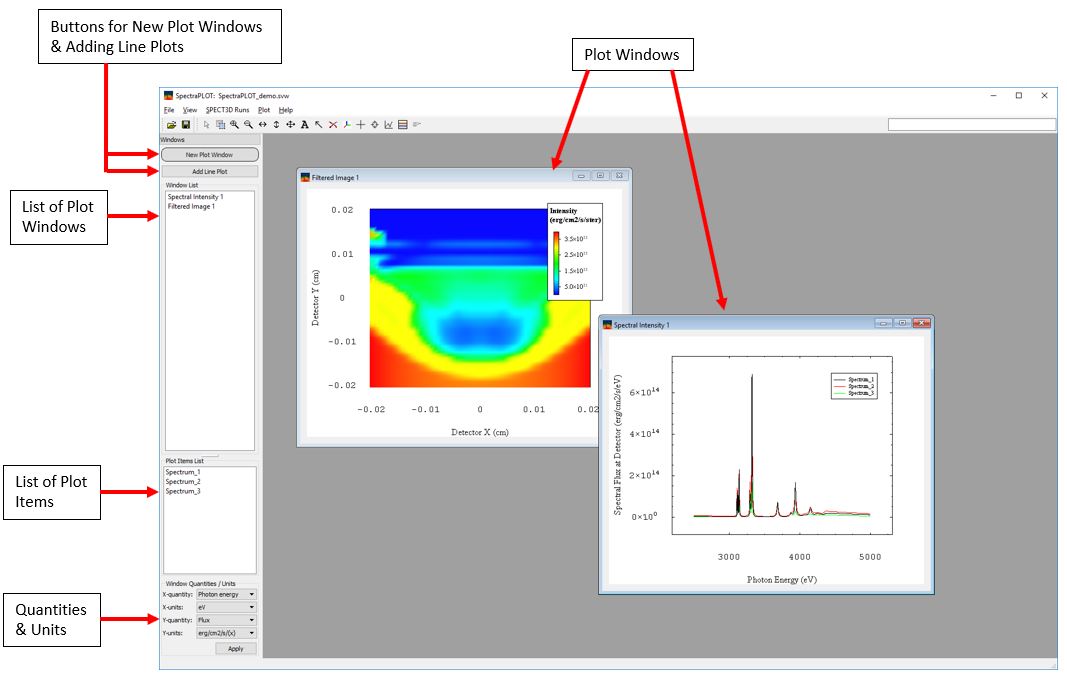Click the Save disk icon
1067x678 pixels.
point(185,125)
